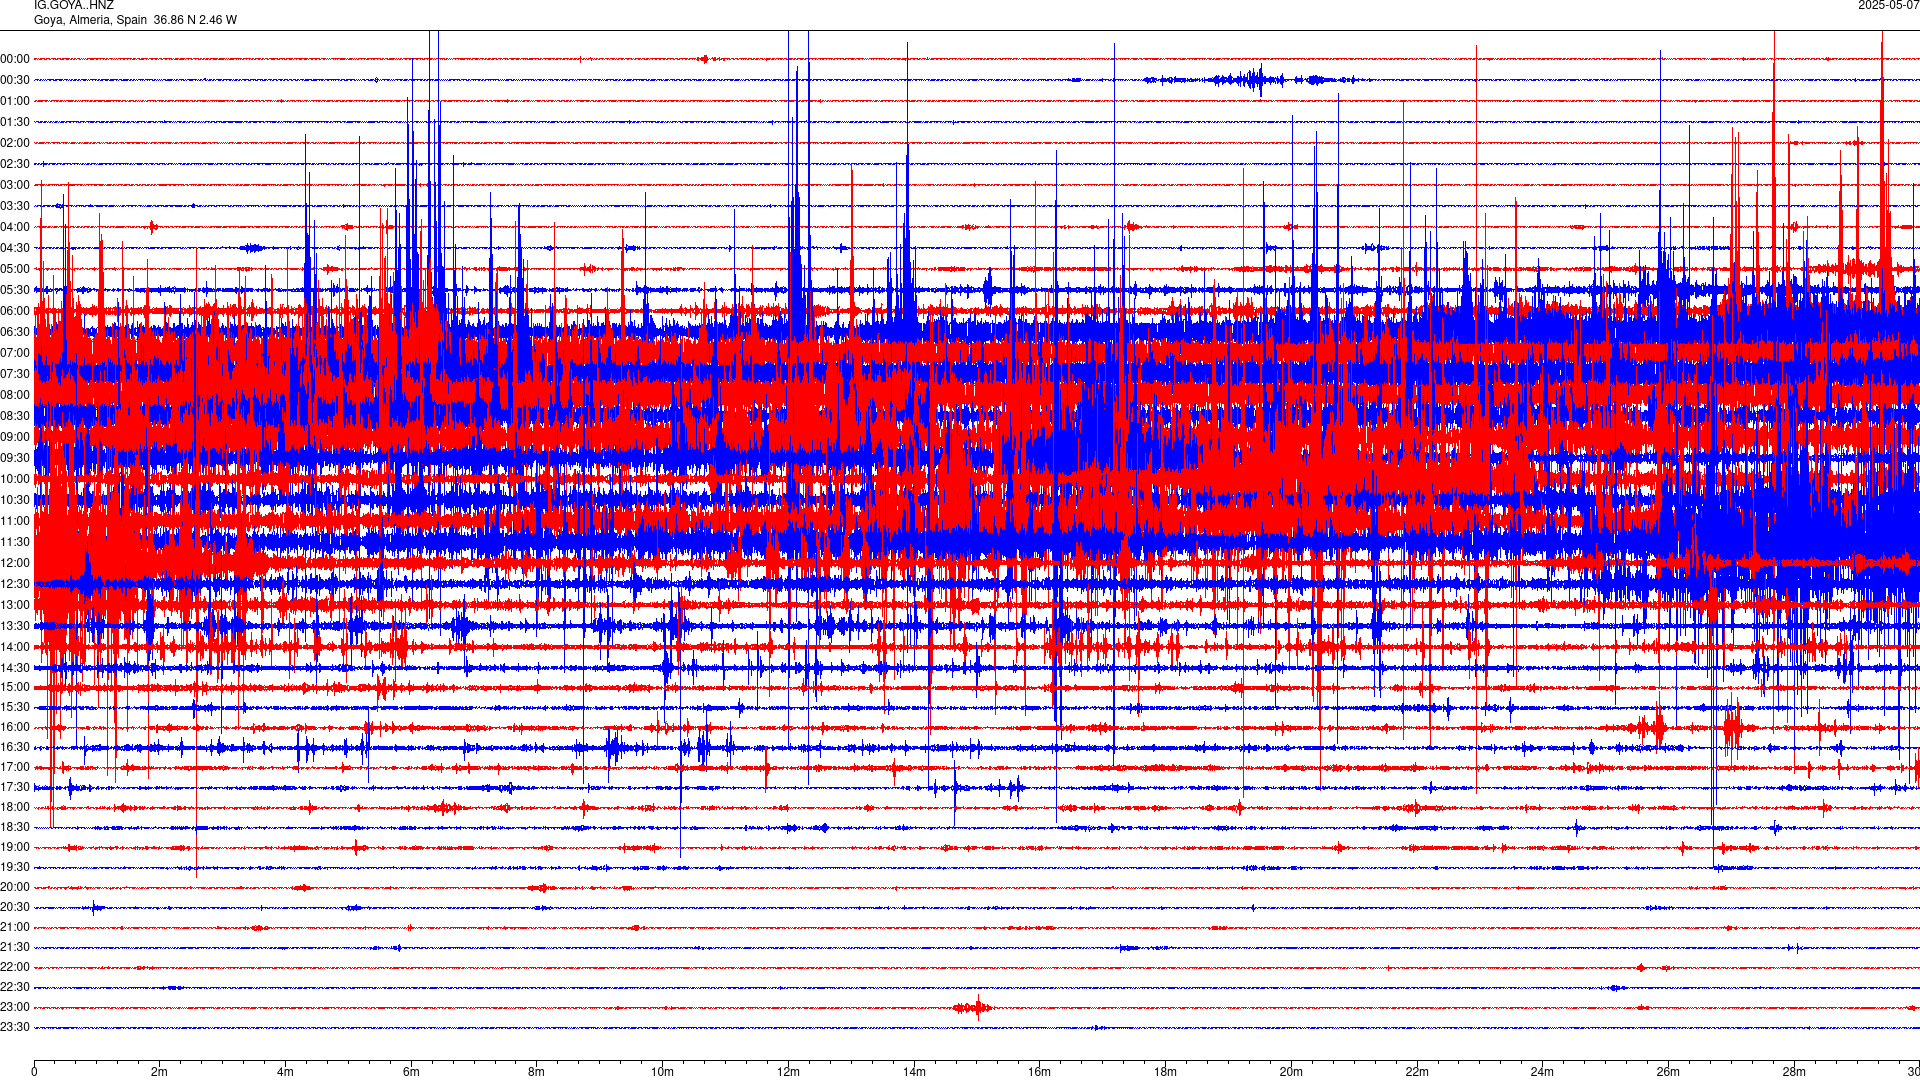This screenshot has height=1080, width=1920.
Task: Click the 28m mark on the minute axis
Action: pos(1794,1072)
